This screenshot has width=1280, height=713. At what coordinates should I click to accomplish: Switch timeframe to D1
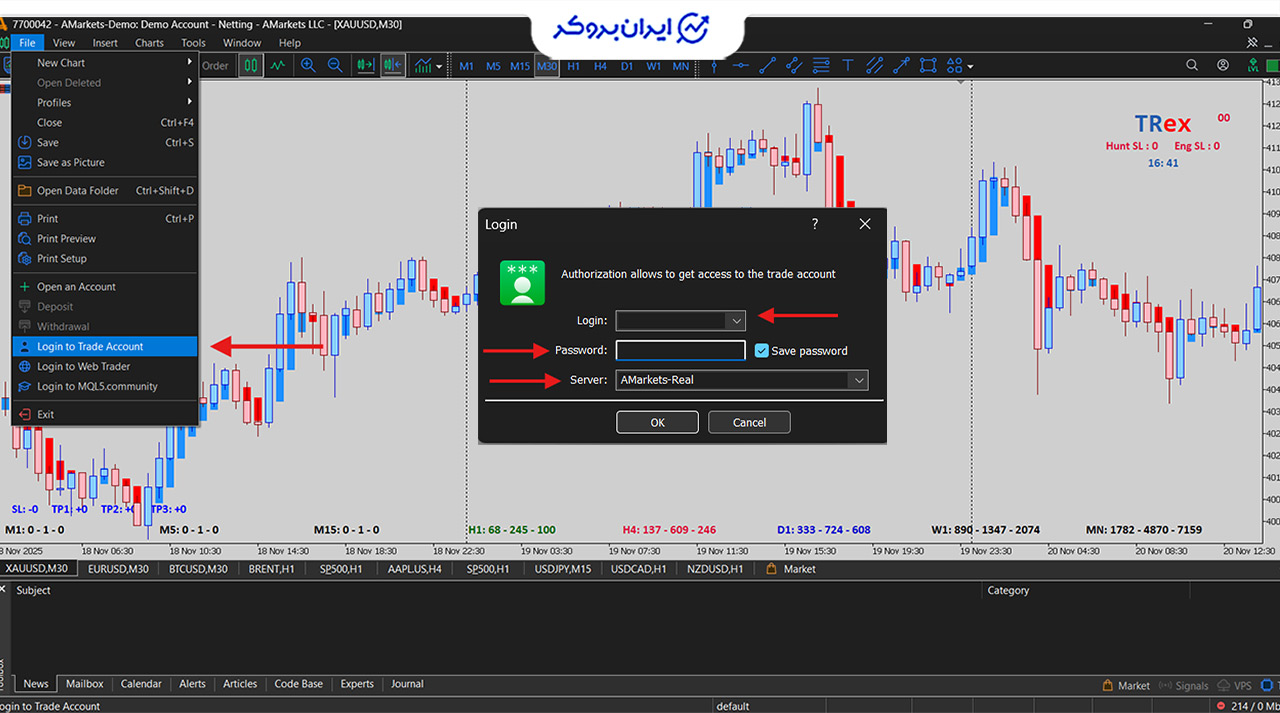[x=627, y=66]
